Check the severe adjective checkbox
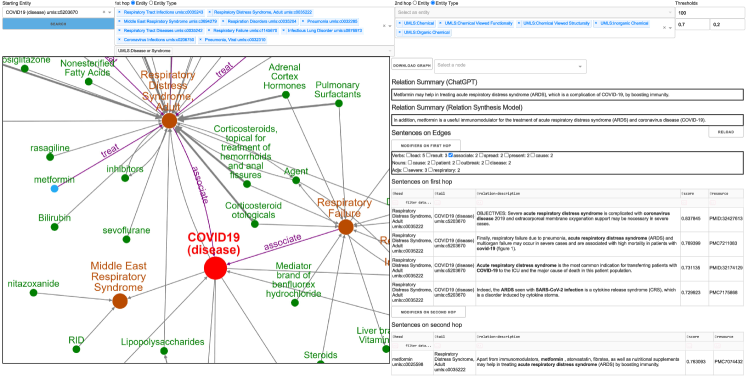The image size is (747, 376). (x=405, y=170)
